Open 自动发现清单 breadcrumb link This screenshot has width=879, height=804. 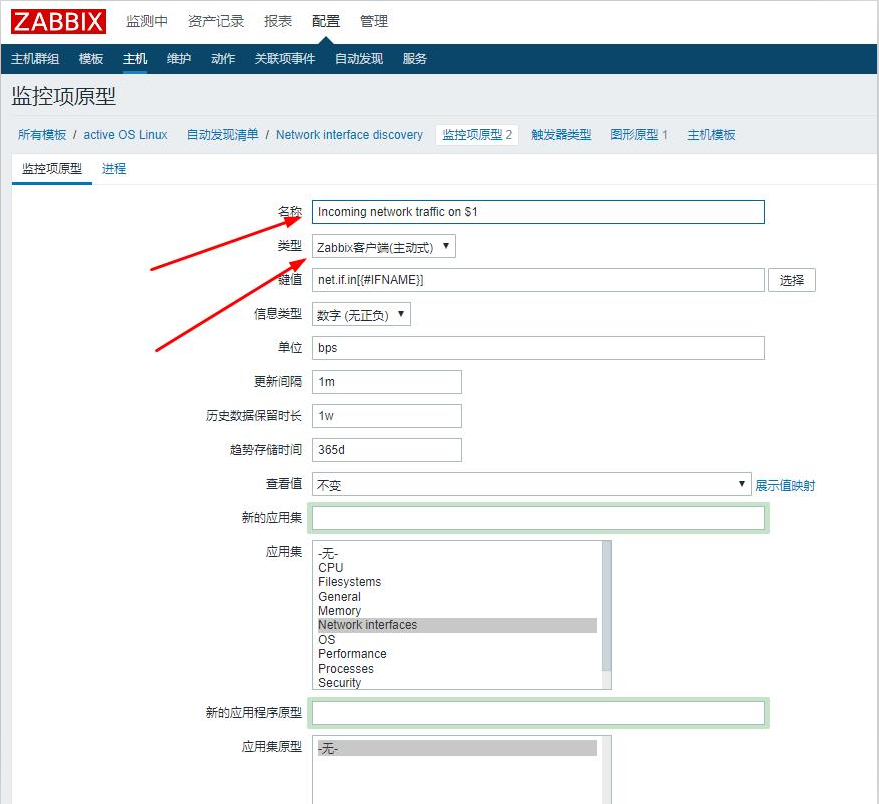223,135
